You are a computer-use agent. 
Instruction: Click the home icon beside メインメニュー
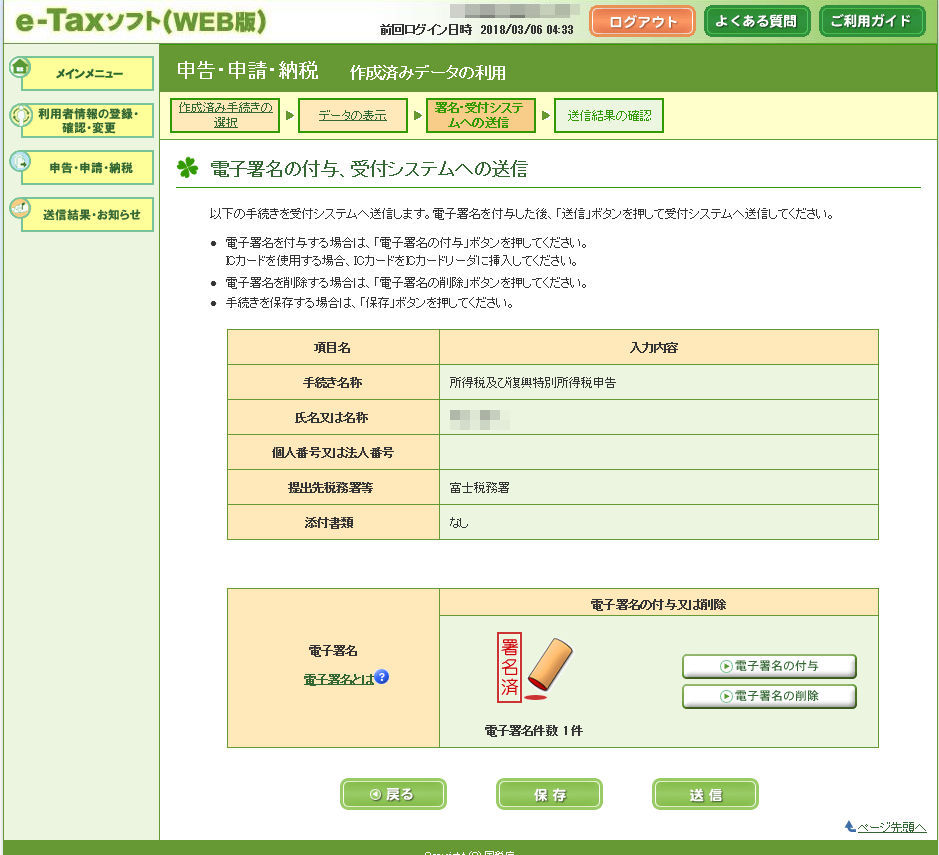click(x=20, y=67)
